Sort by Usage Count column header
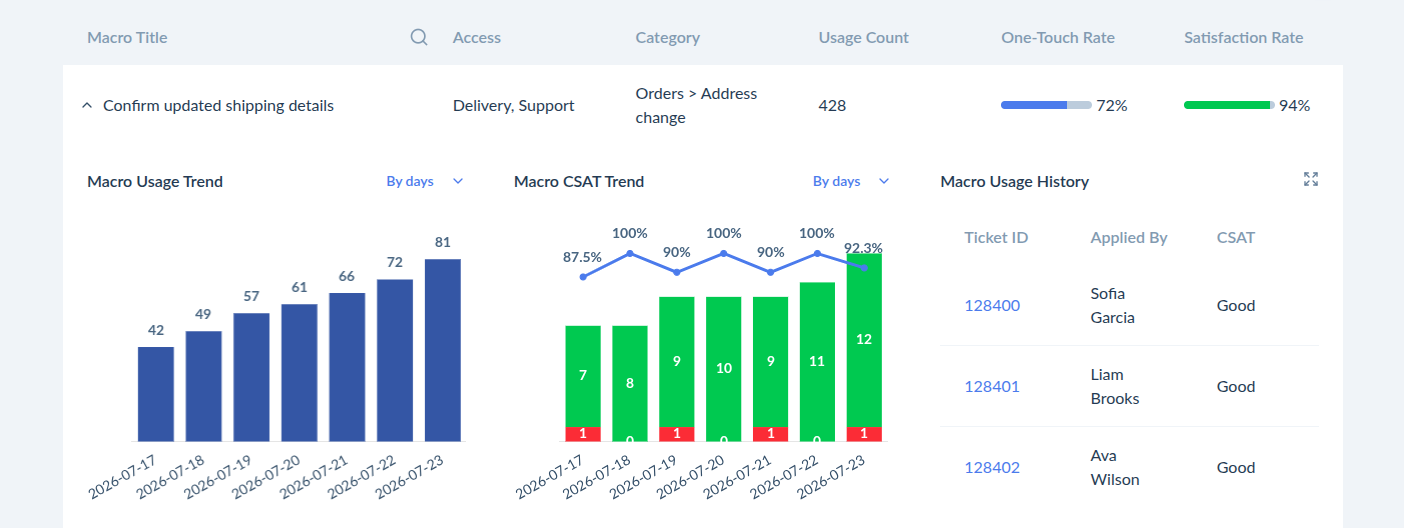The image size is (1404, 528). [863, 38]
